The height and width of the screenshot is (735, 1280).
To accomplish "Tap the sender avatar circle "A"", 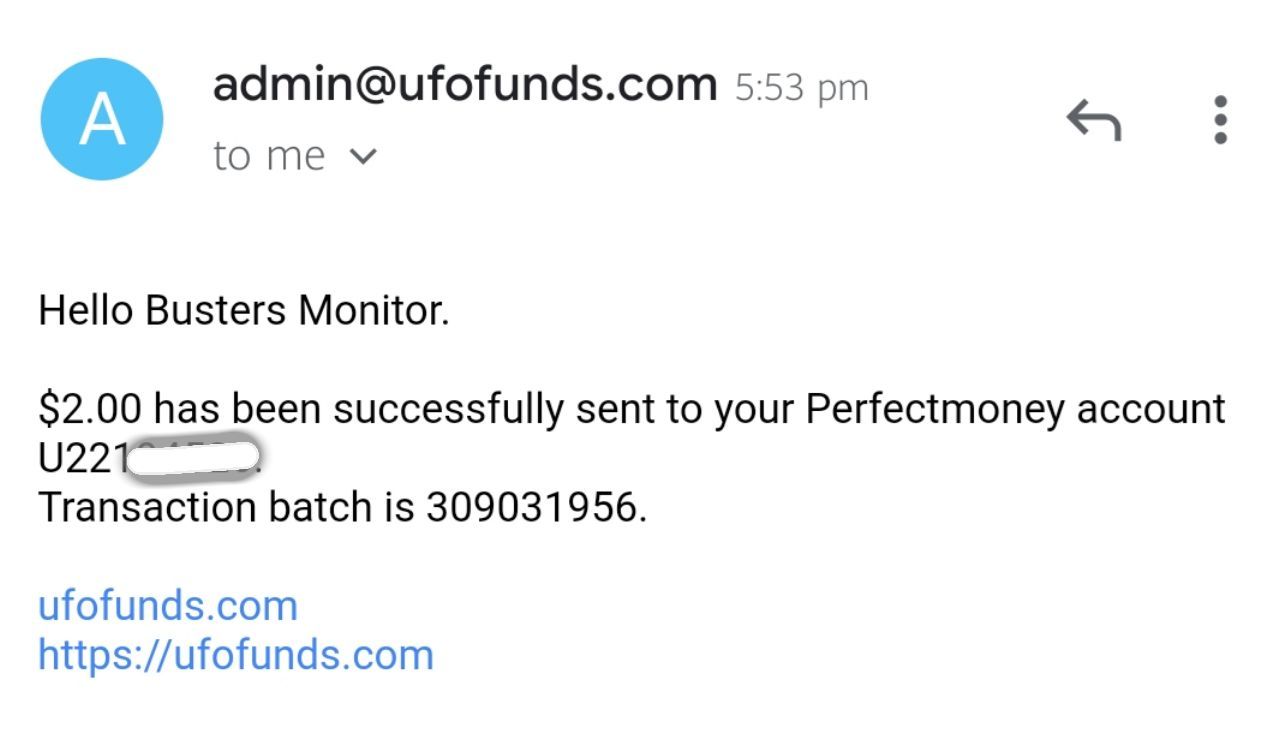I will [x=102, y=119].
